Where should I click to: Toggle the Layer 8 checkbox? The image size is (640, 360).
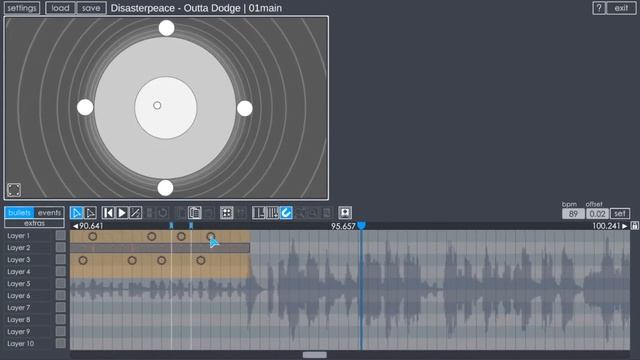tap(60, 320)
